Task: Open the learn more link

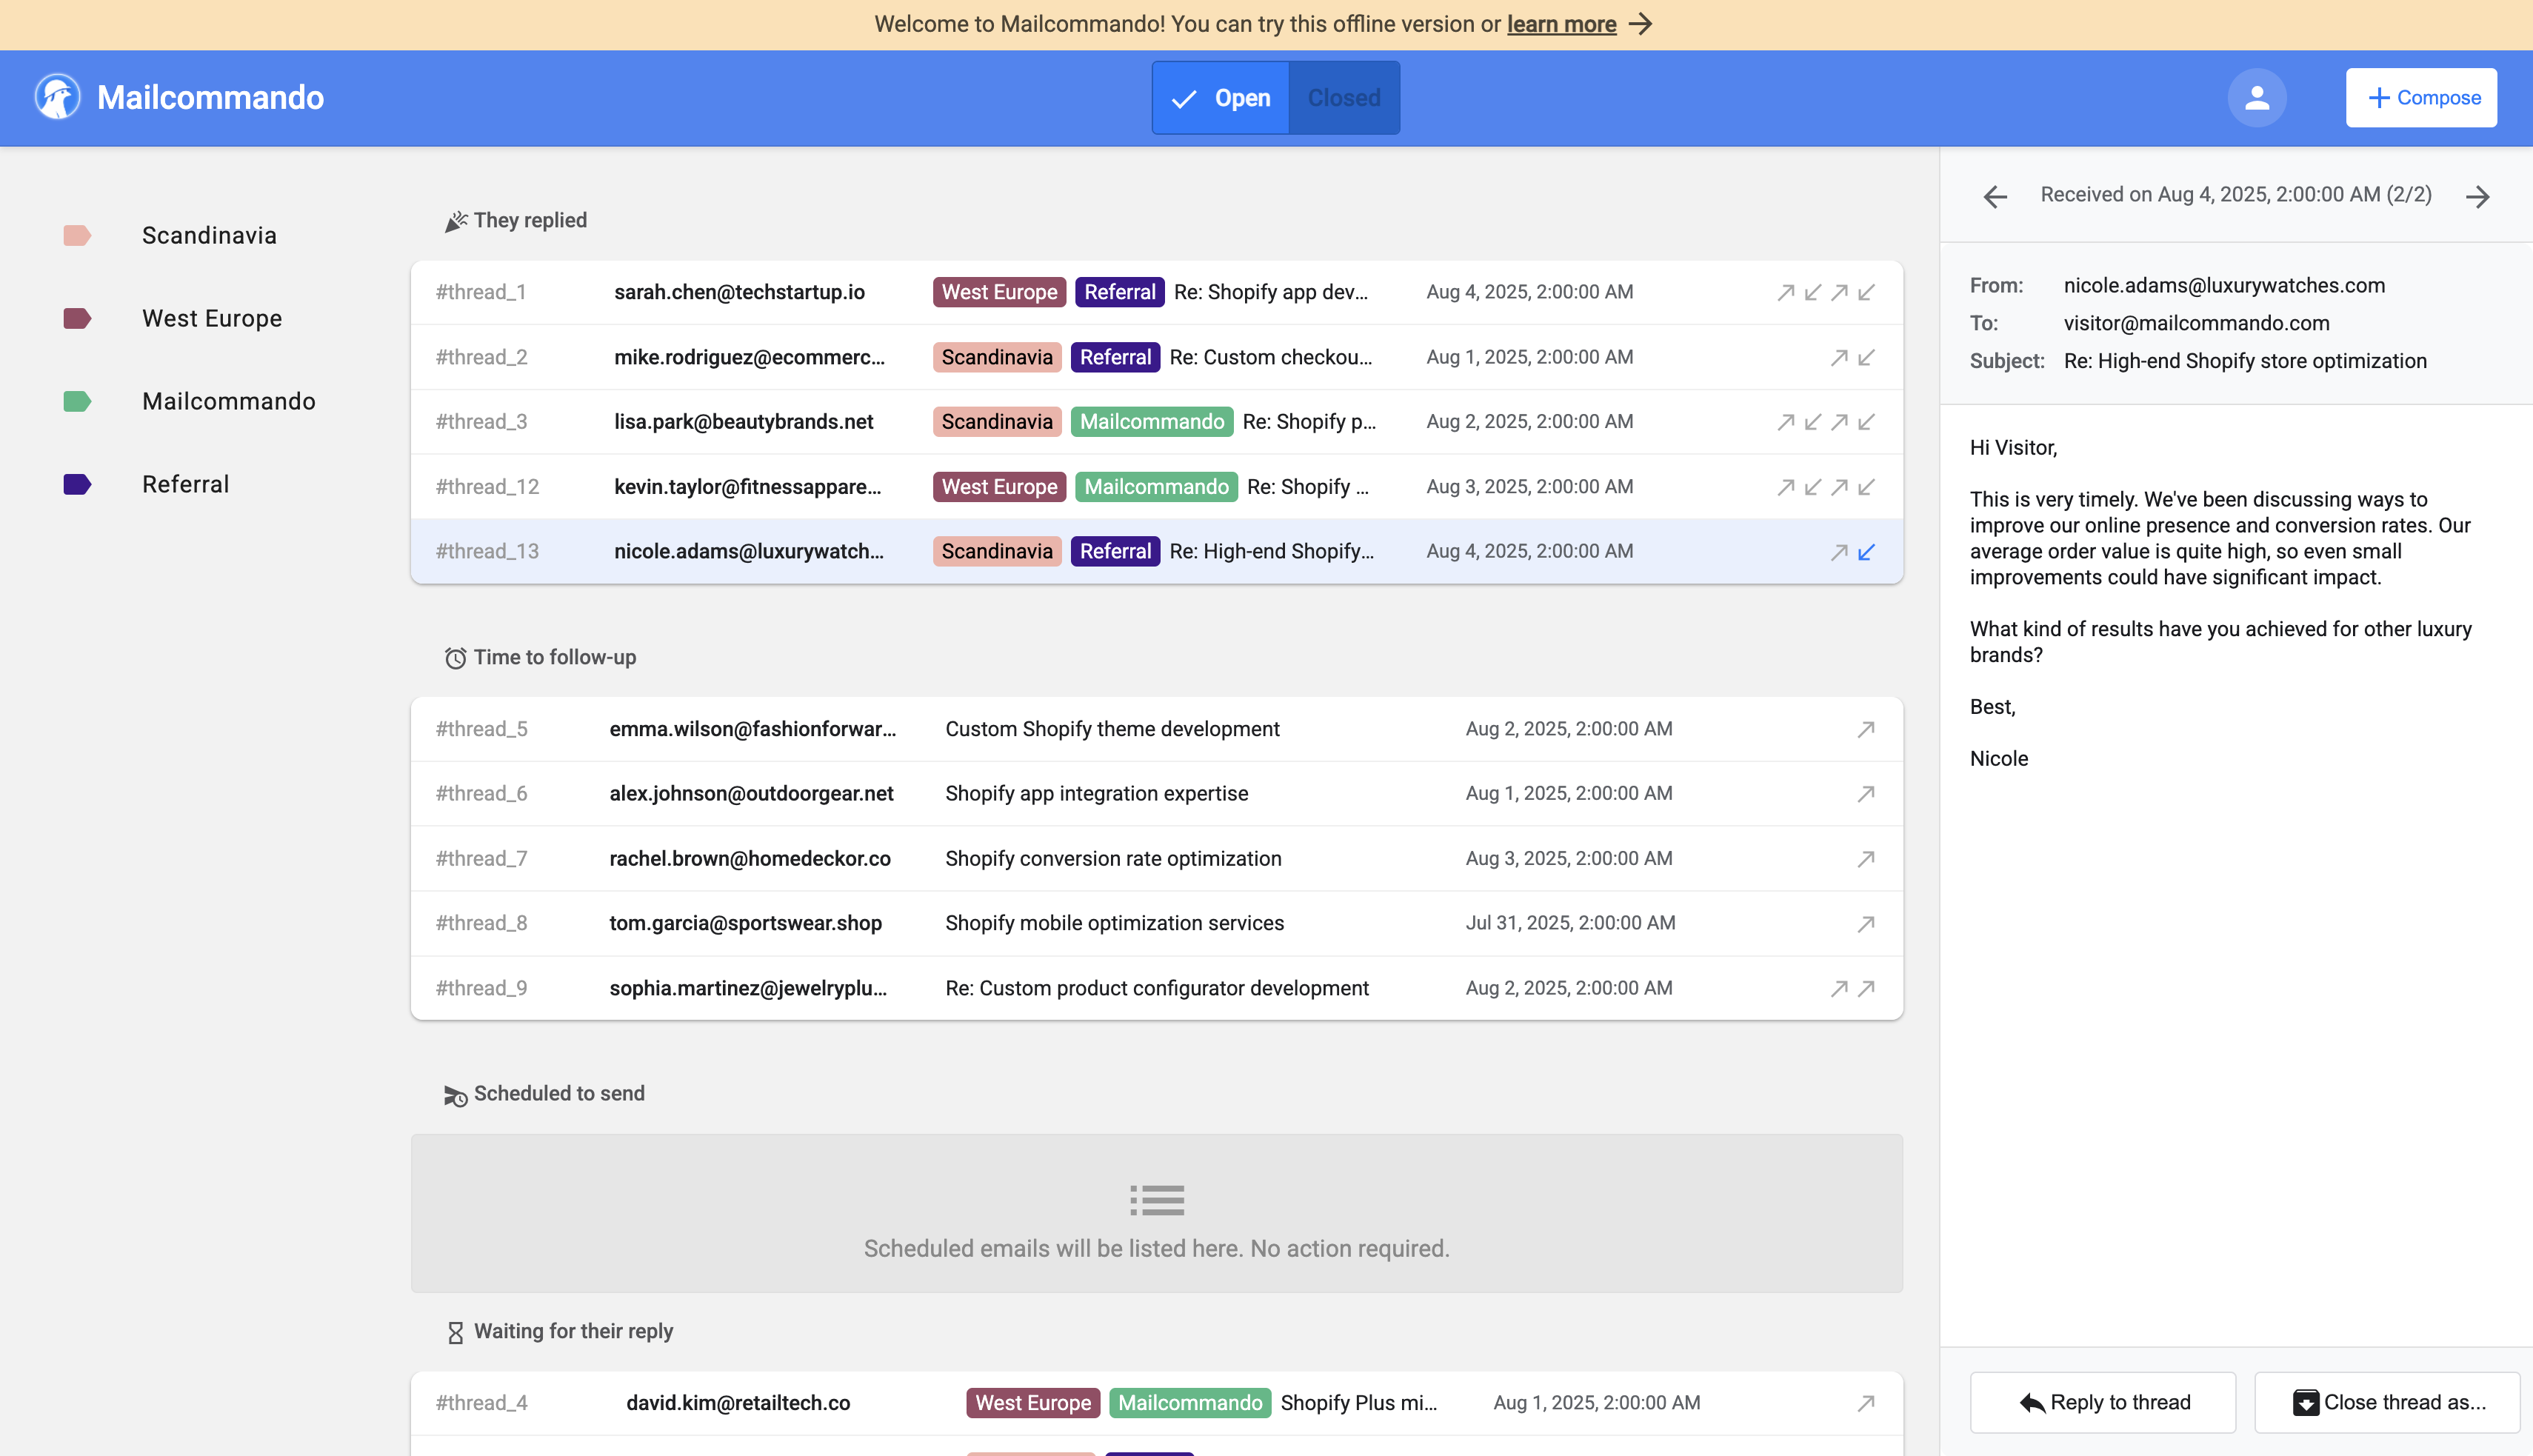Action: click(x=1561, y=24)
